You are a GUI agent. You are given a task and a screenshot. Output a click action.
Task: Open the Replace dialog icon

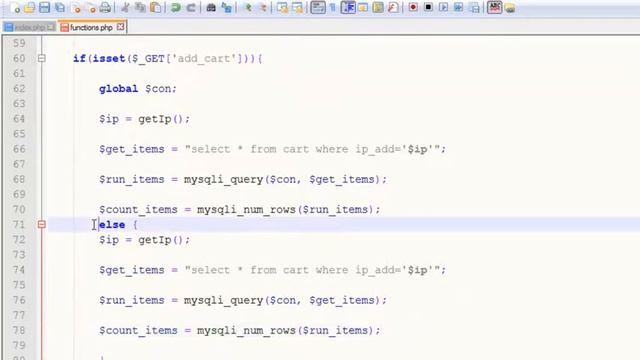pyautogui.click(x=226, y=7)
